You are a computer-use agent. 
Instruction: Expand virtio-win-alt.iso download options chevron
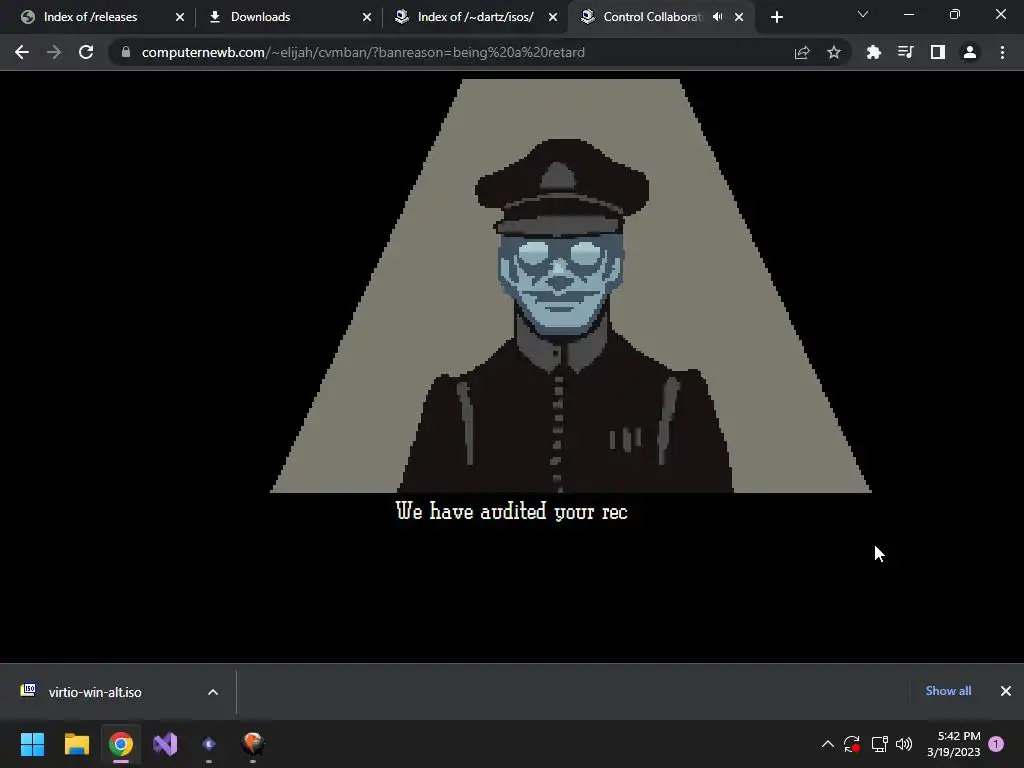(x=213, y=692)
